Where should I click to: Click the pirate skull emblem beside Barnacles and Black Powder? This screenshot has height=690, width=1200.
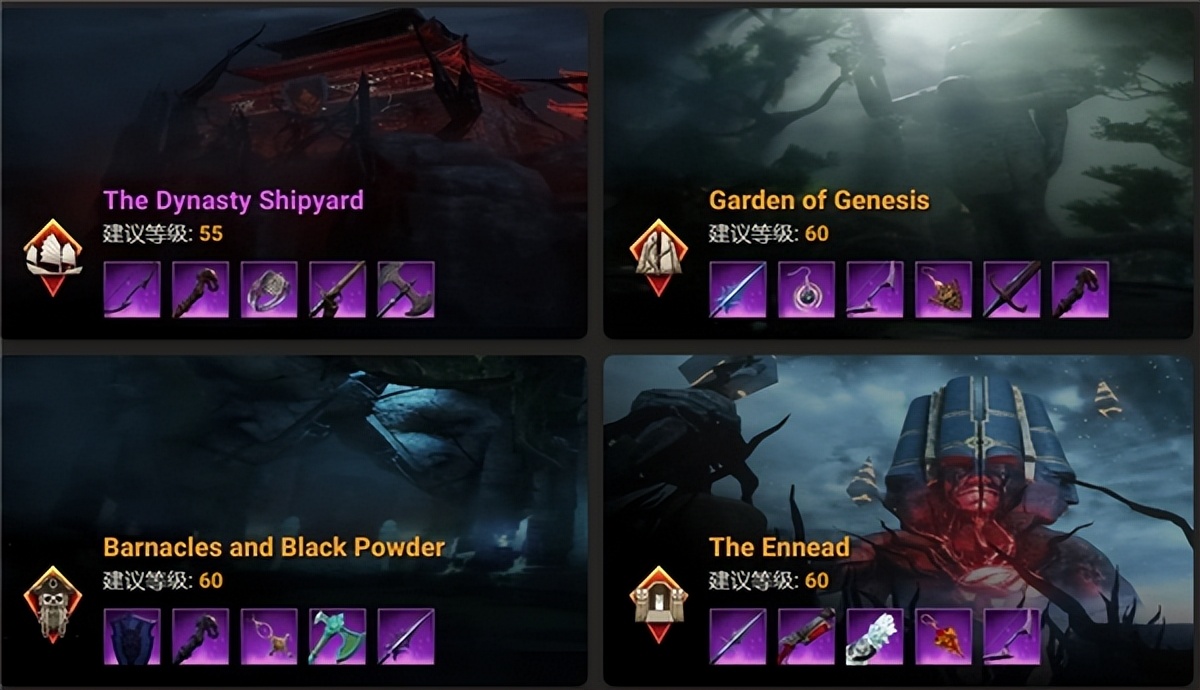point(53,604)
